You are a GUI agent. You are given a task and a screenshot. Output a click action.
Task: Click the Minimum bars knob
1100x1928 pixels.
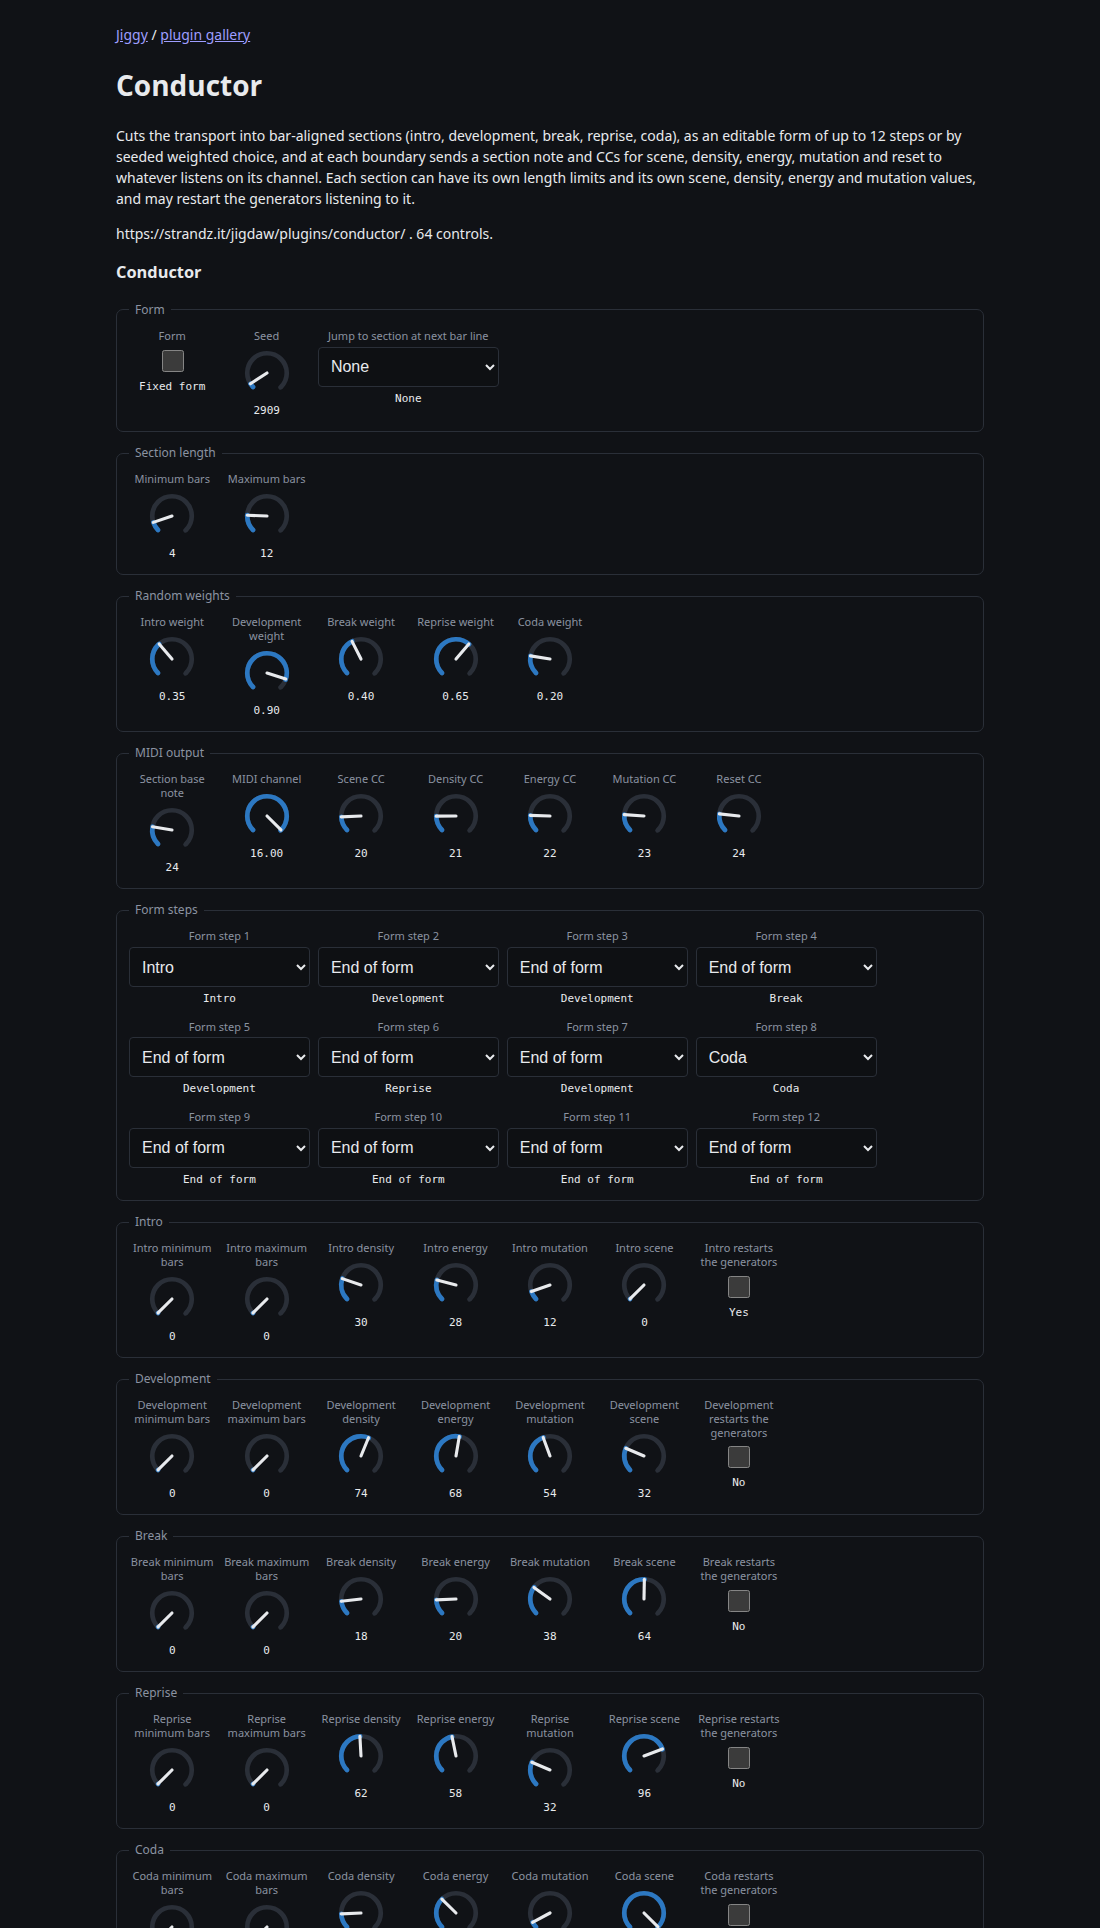172,516
